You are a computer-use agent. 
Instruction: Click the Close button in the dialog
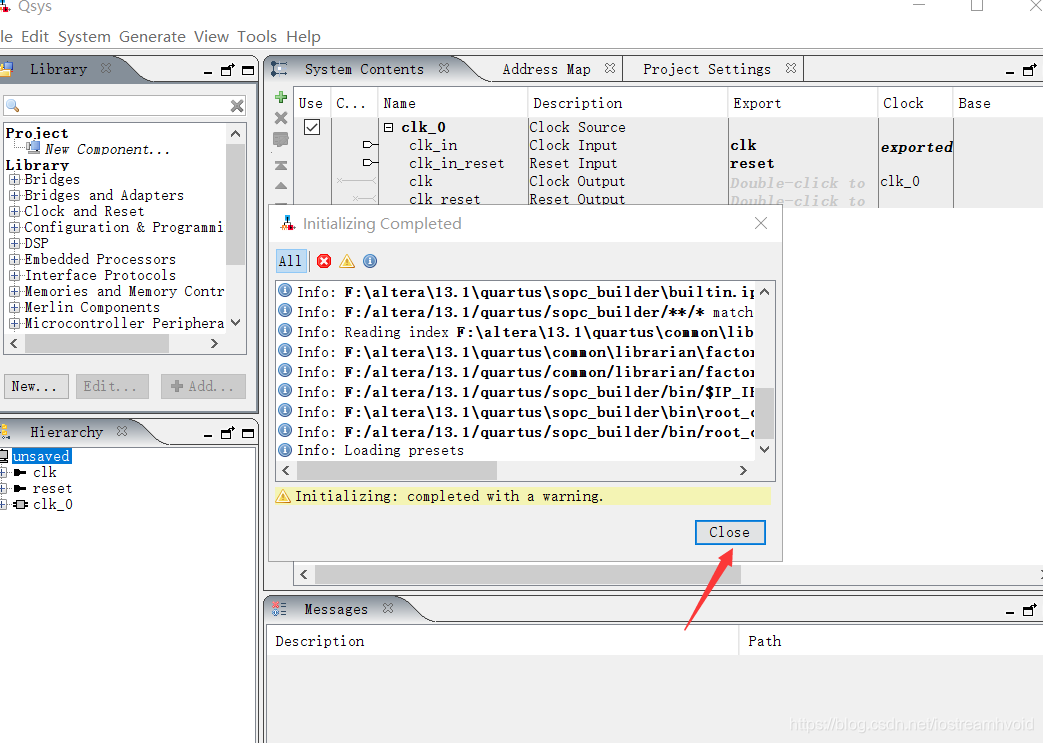[x=730, y=532]
